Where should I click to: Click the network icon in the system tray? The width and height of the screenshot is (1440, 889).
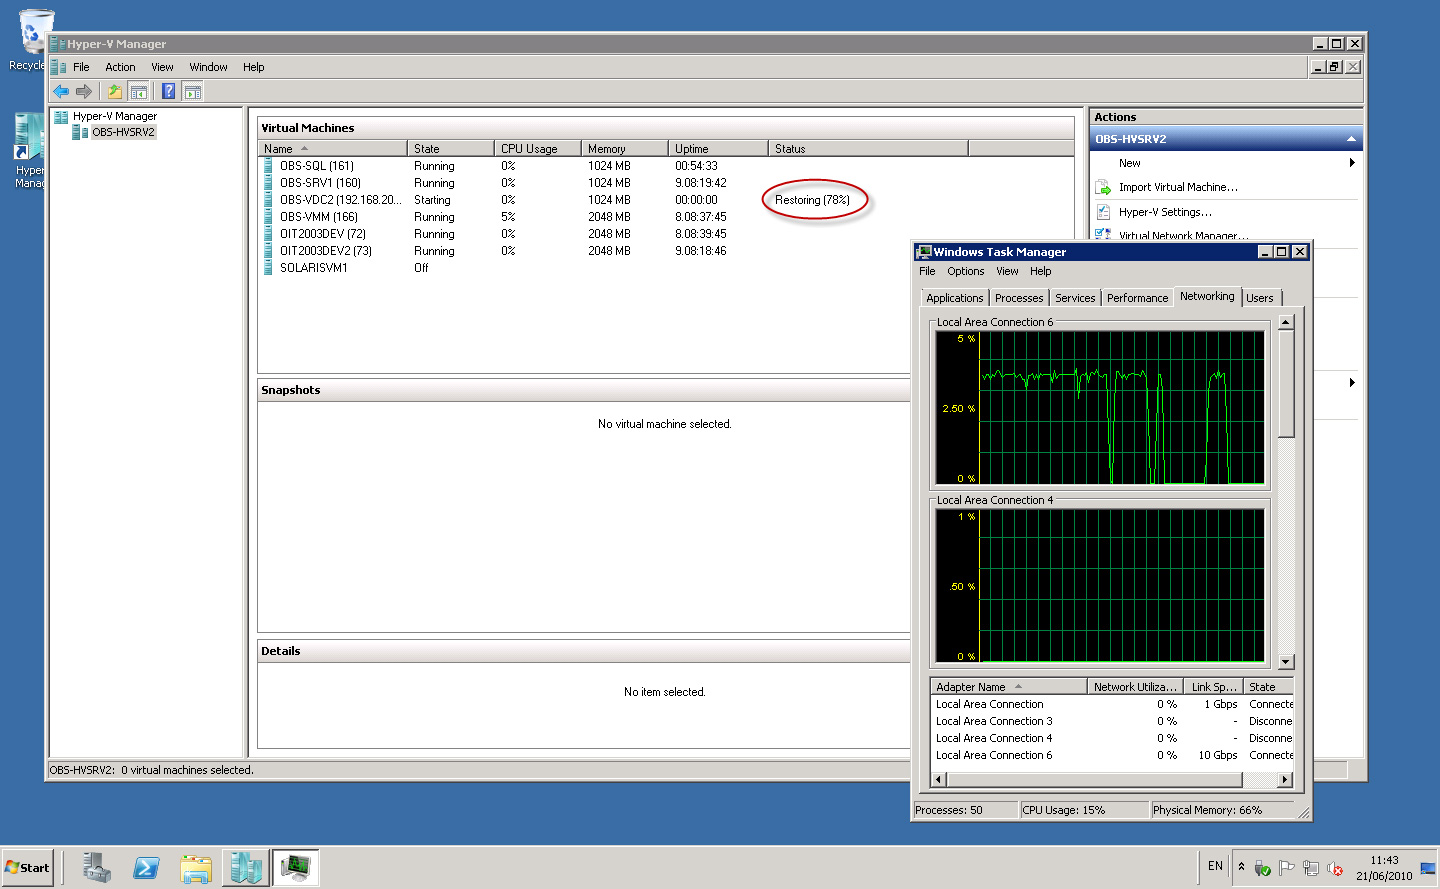[x=1310, y=868]
